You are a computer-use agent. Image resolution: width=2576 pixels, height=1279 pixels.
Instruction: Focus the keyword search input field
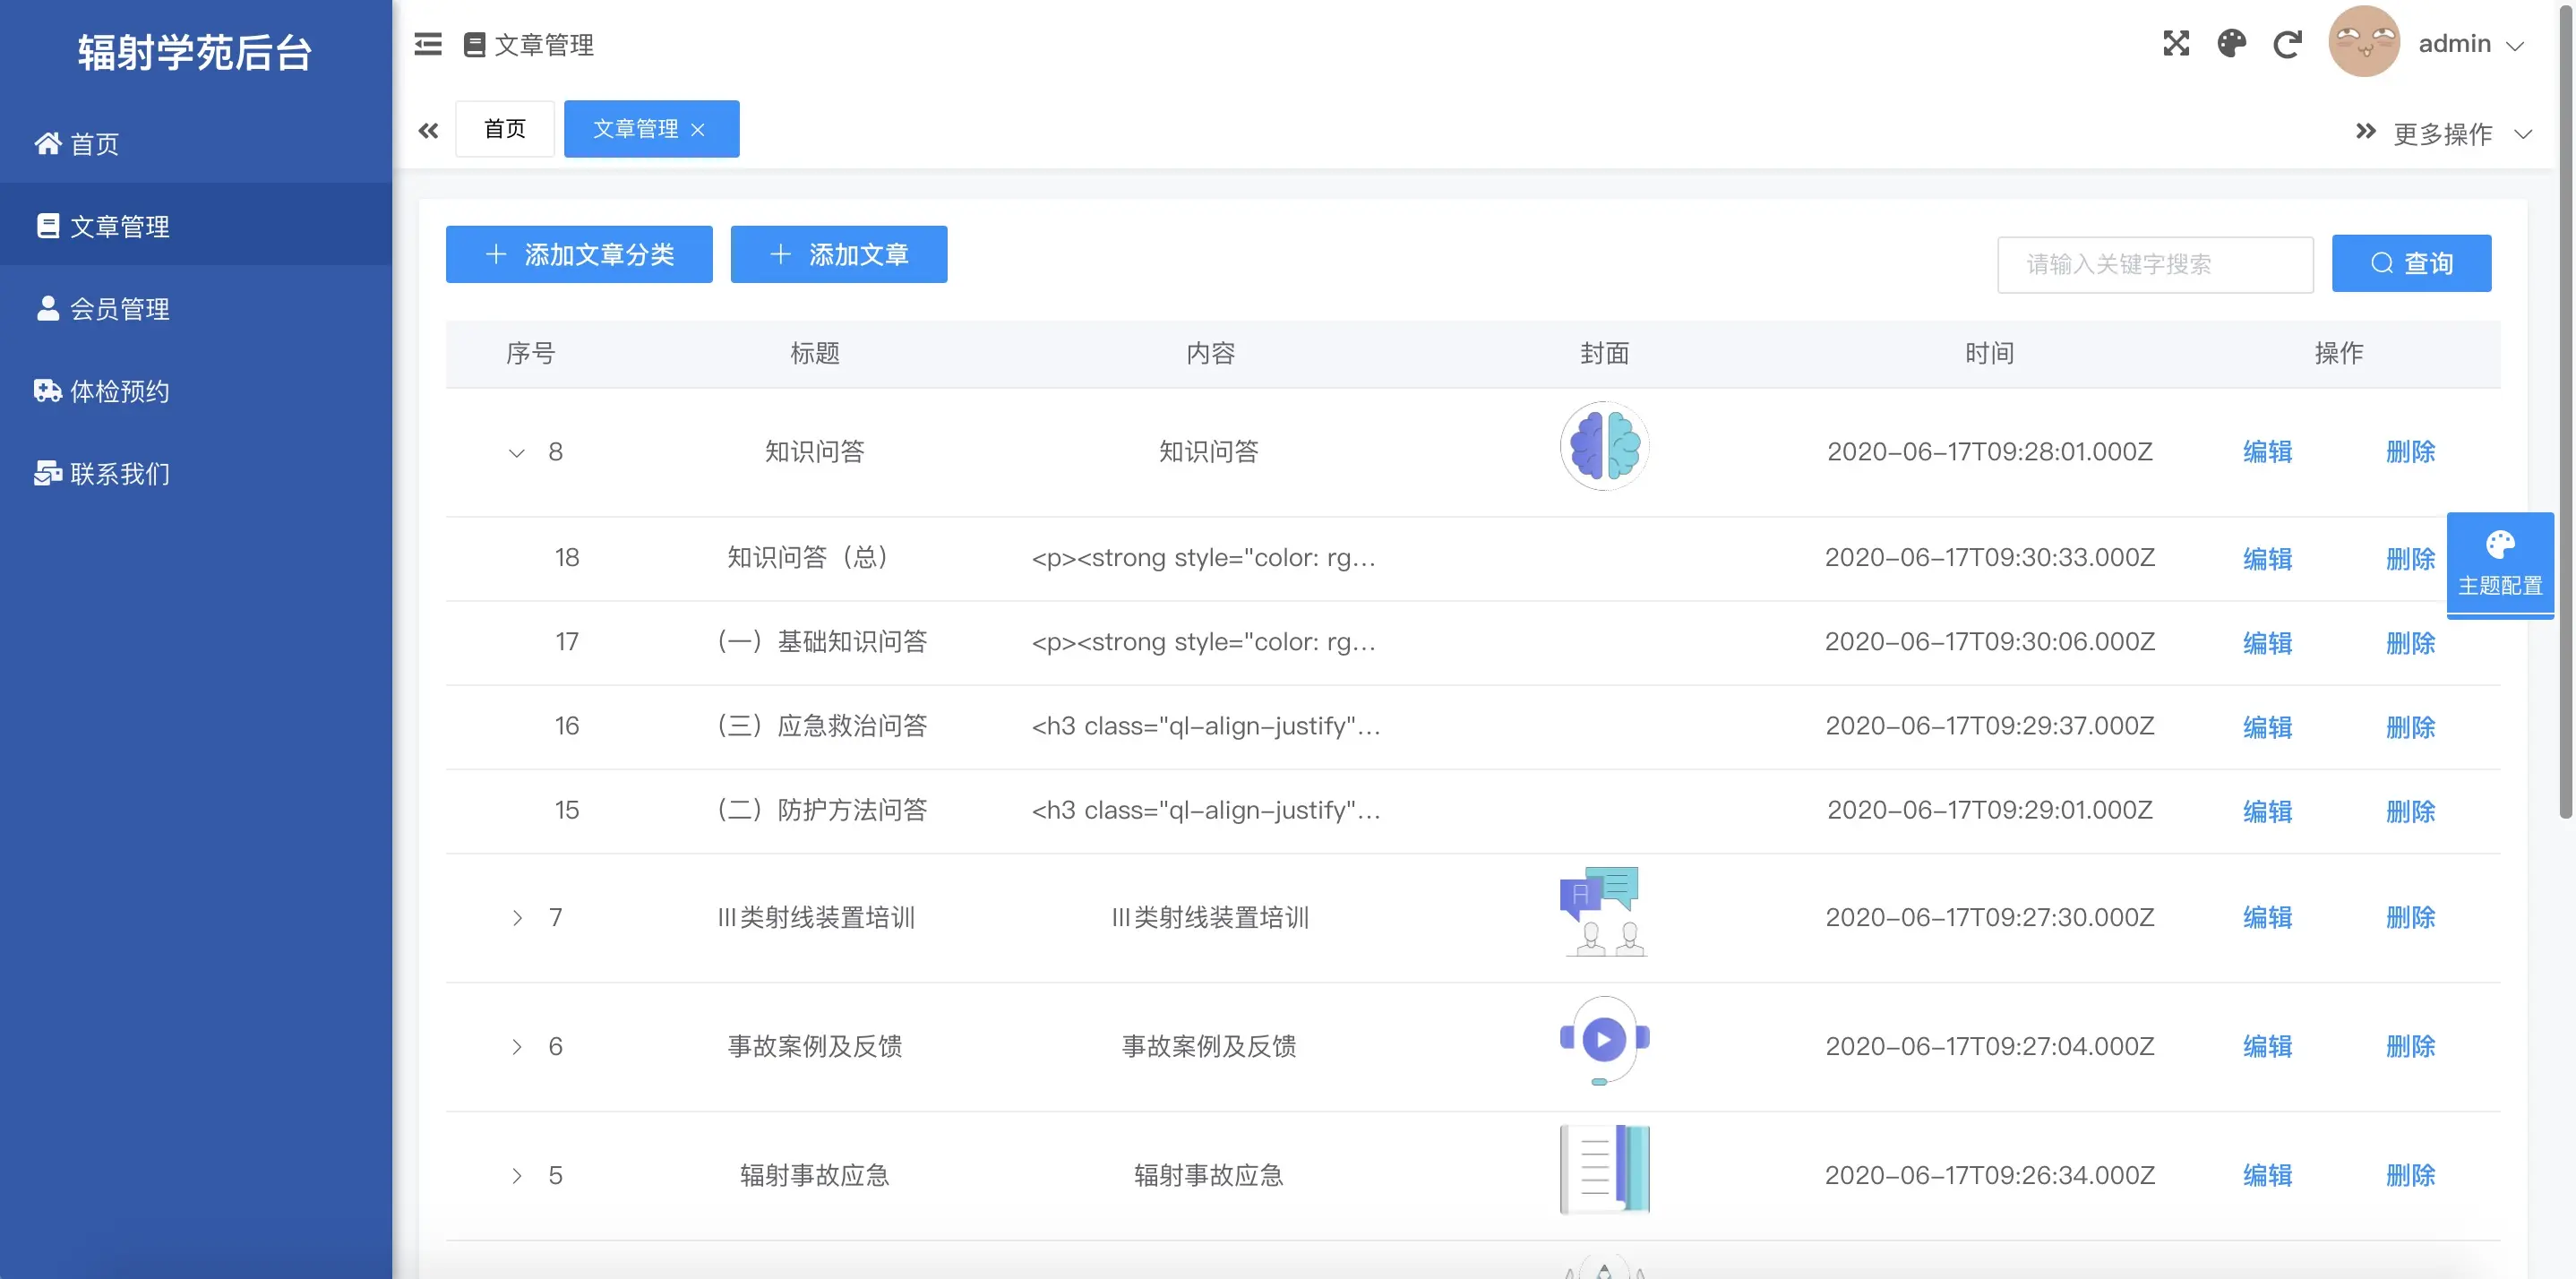(2154, 264)
